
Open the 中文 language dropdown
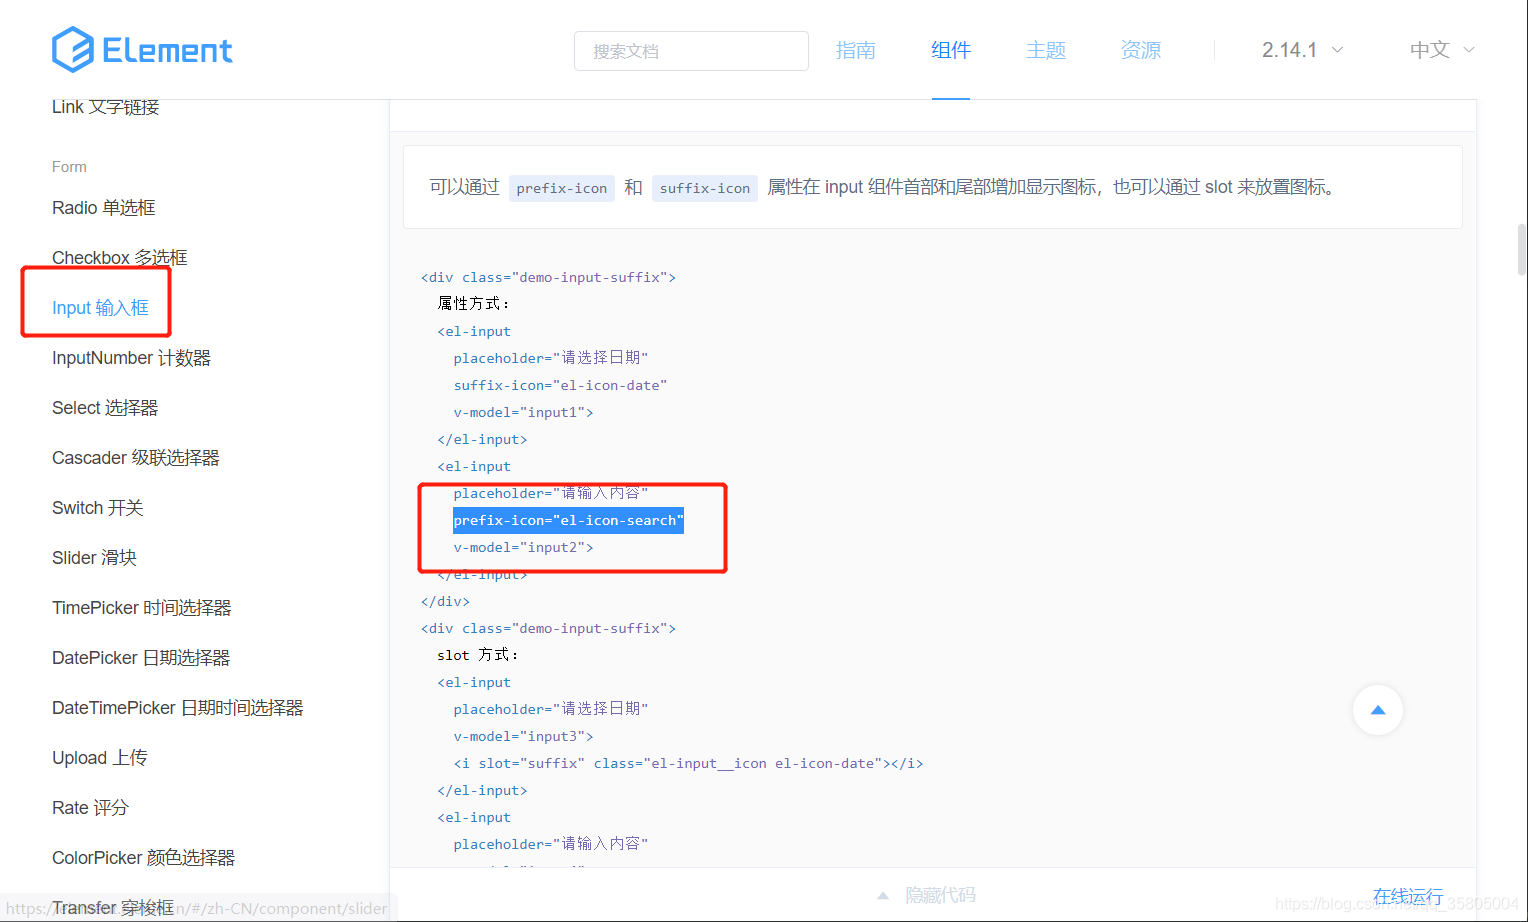coord(1442,50)
